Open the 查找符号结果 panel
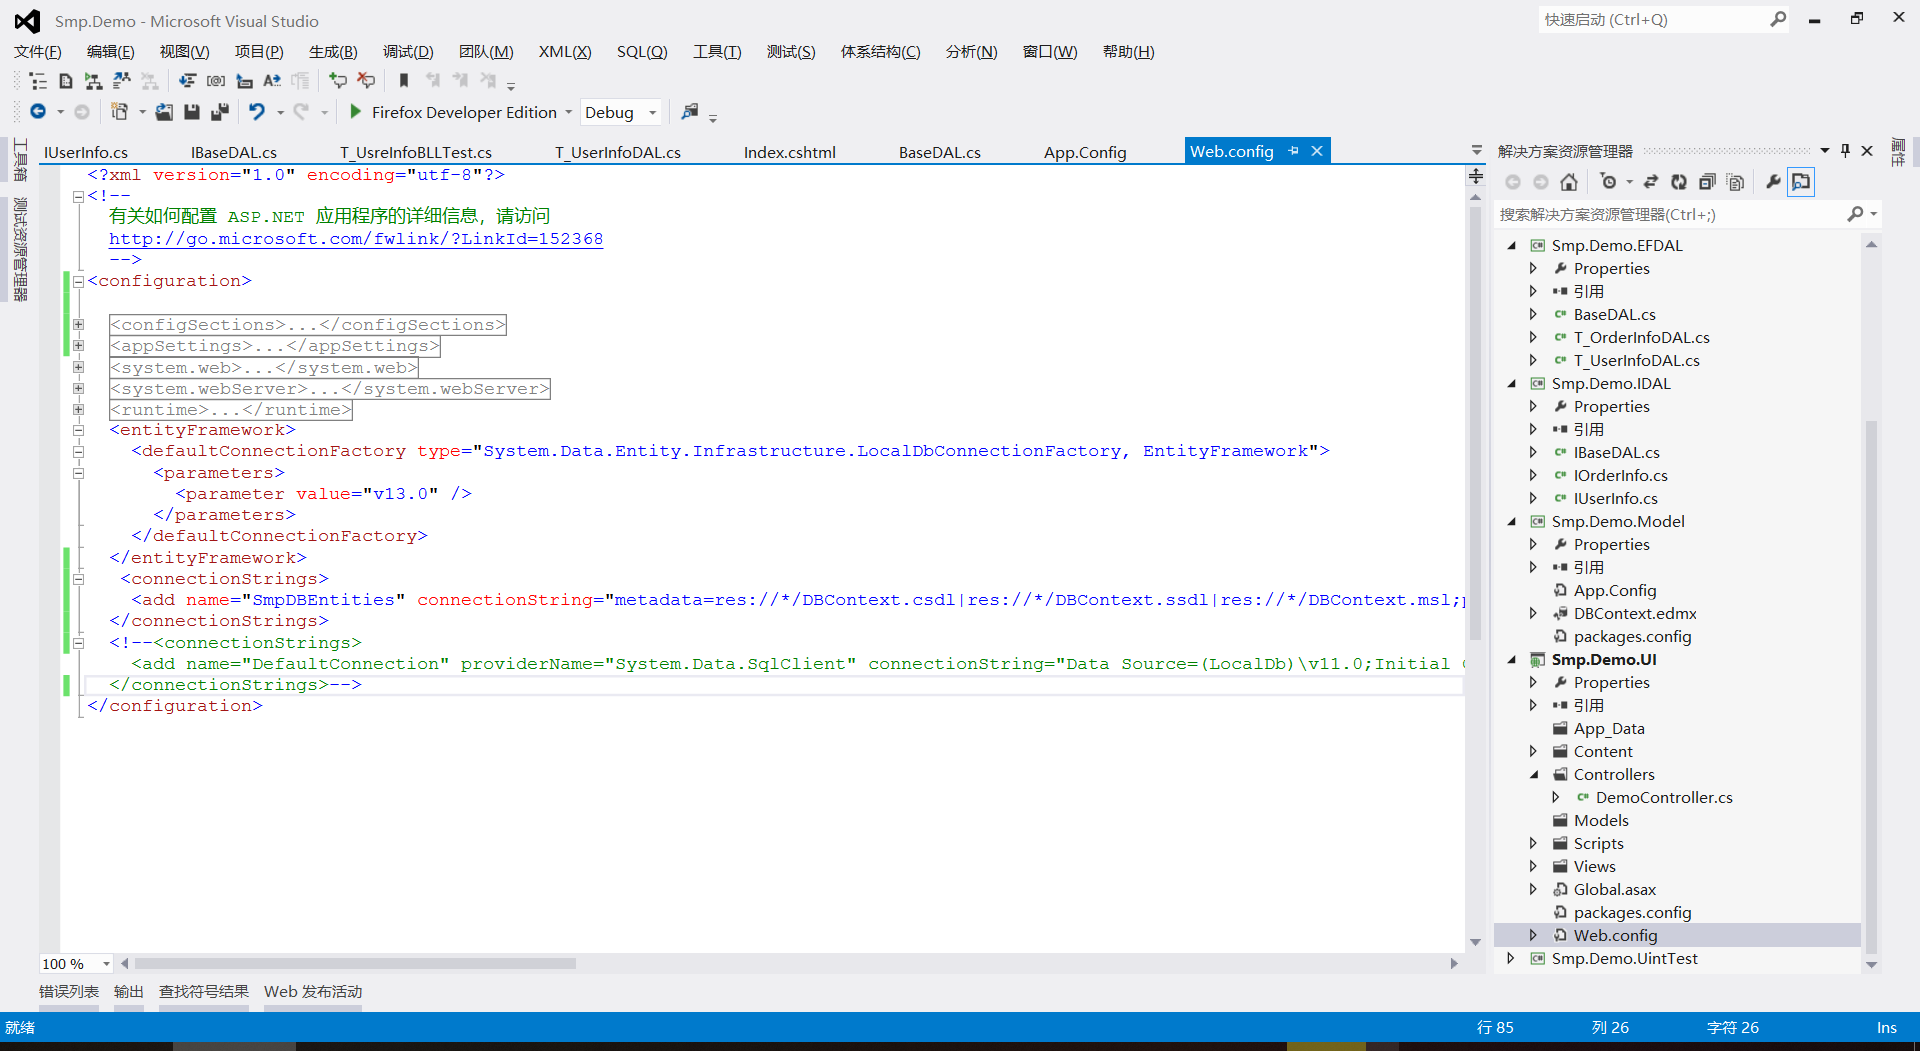 pyautogui.click(x=204, y=991)
